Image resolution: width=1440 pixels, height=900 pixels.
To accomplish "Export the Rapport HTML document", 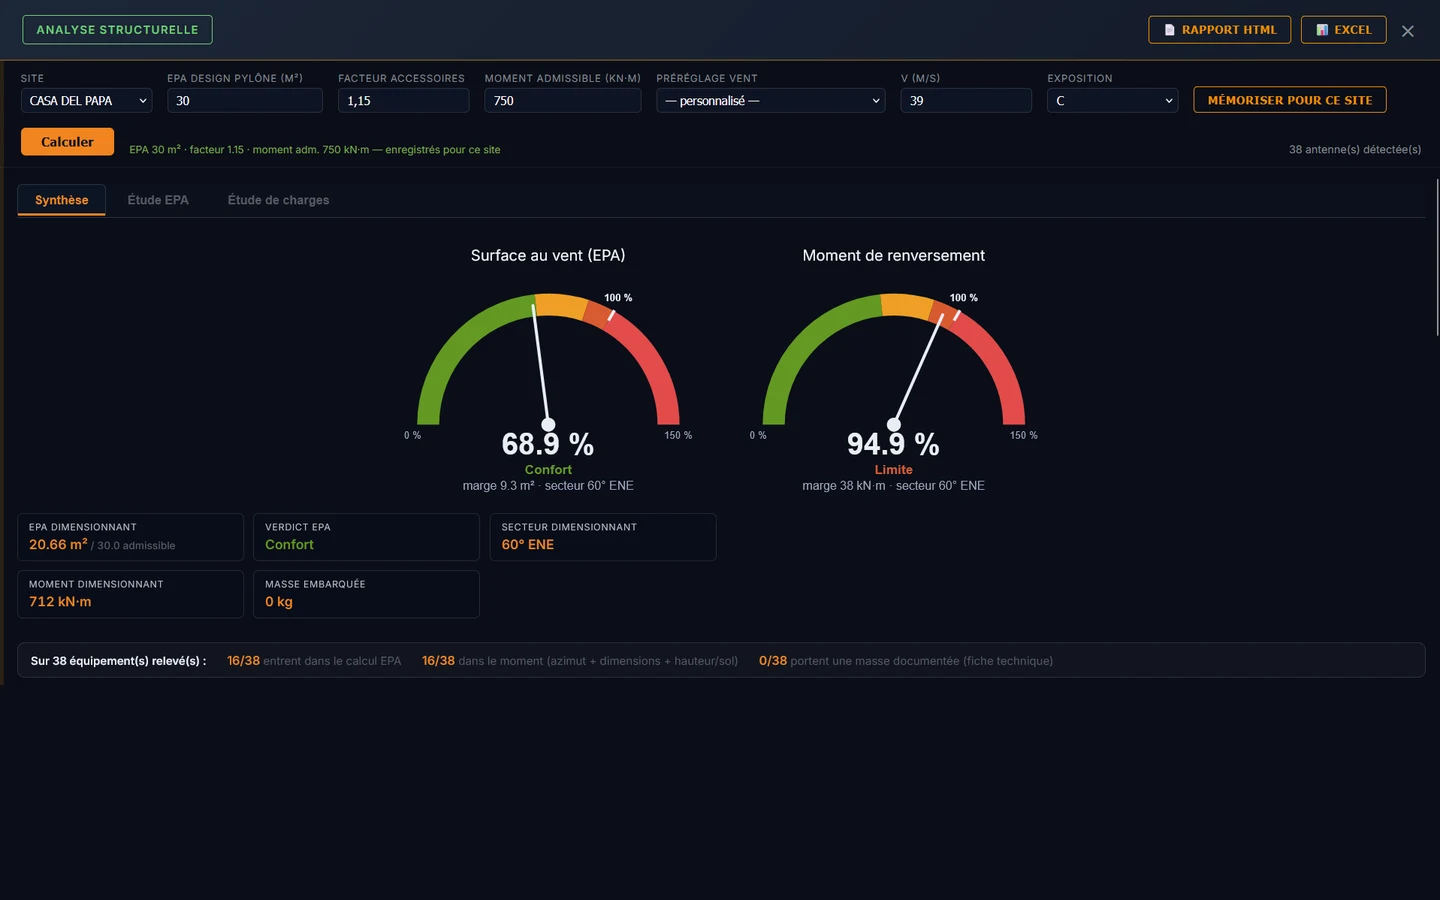I will 1219,30.
